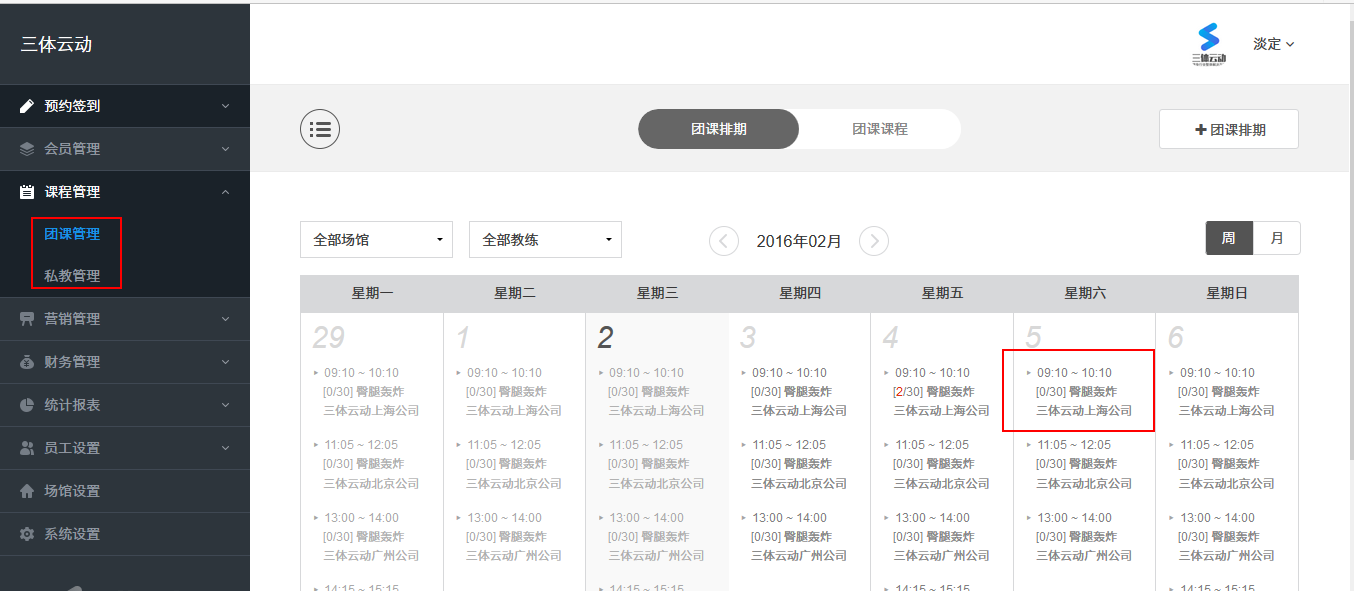The width and height of the screenshot is (1354, 591).
Task: Go to next month arrow
Action: 874,241
